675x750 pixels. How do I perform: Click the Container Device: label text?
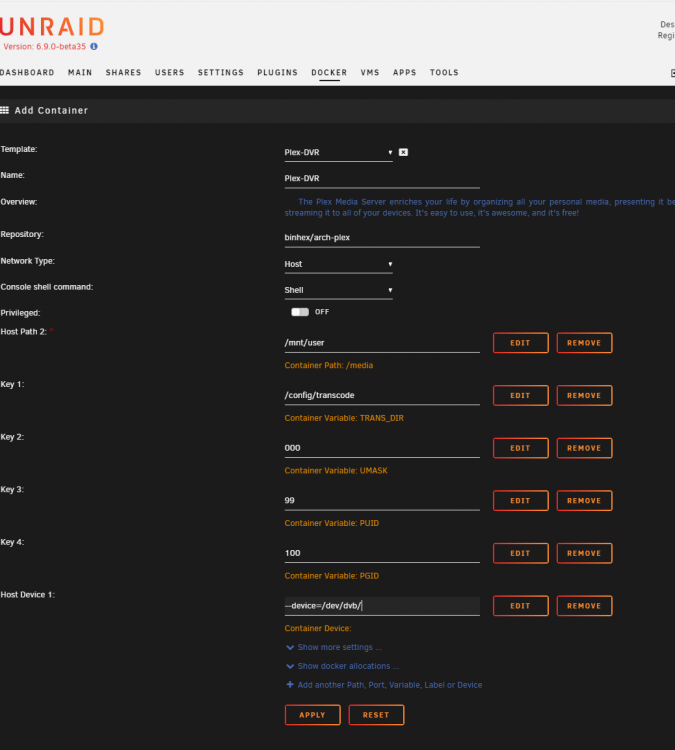coord(318,629)
